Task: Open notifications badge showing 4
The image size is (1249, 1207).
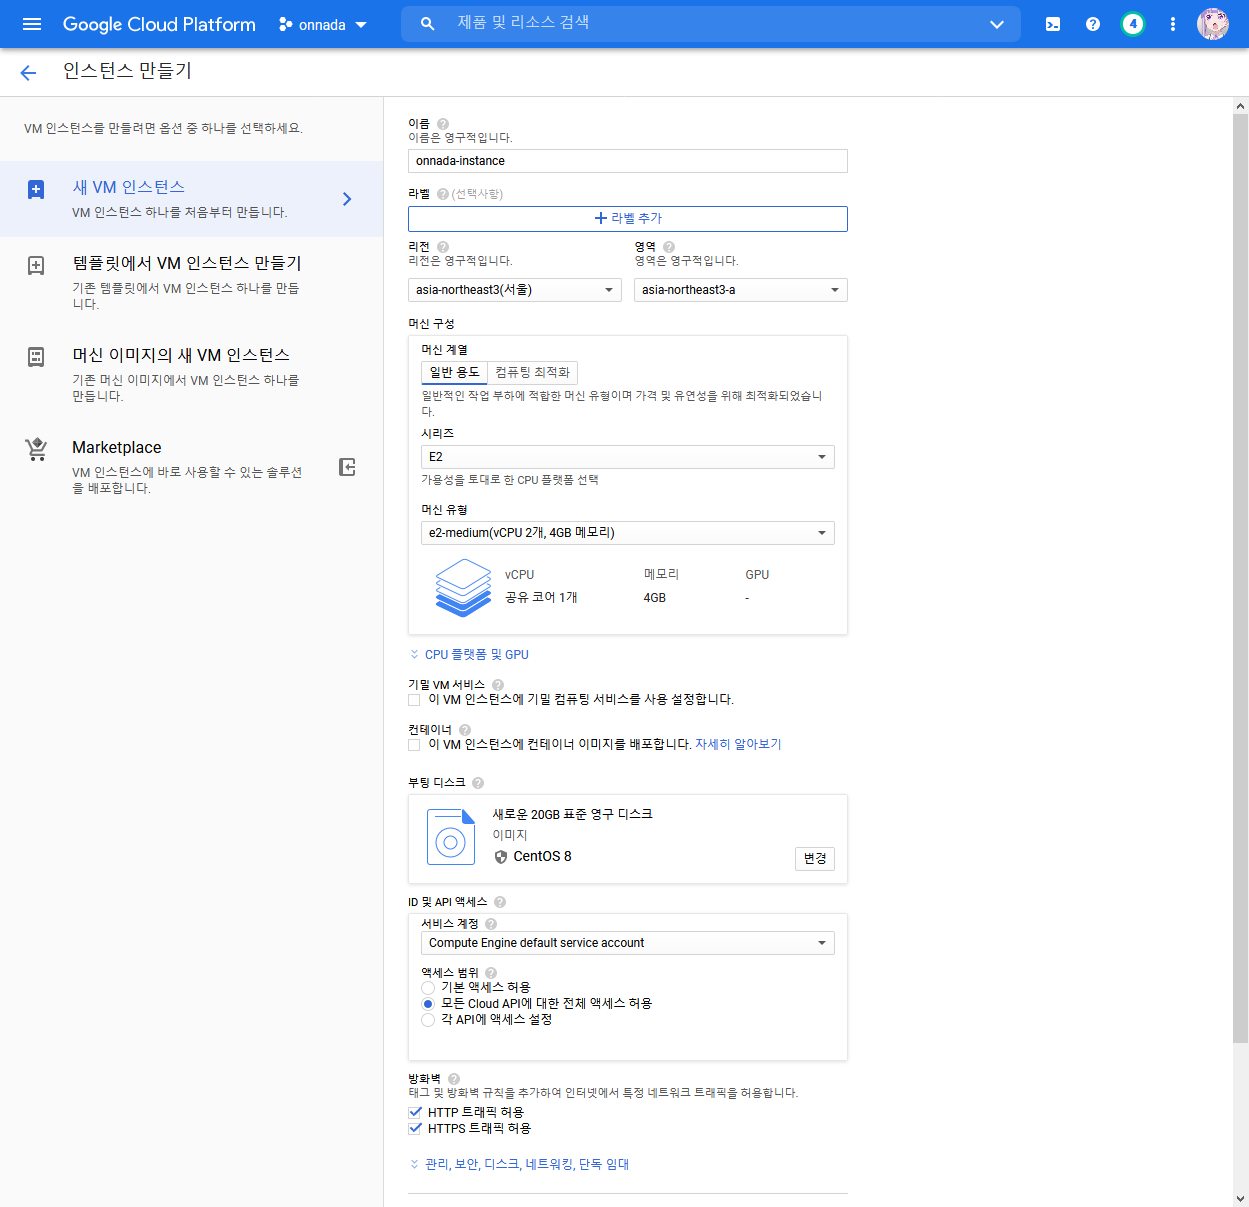Action: pyautogui.click(x=1132, y=24)
